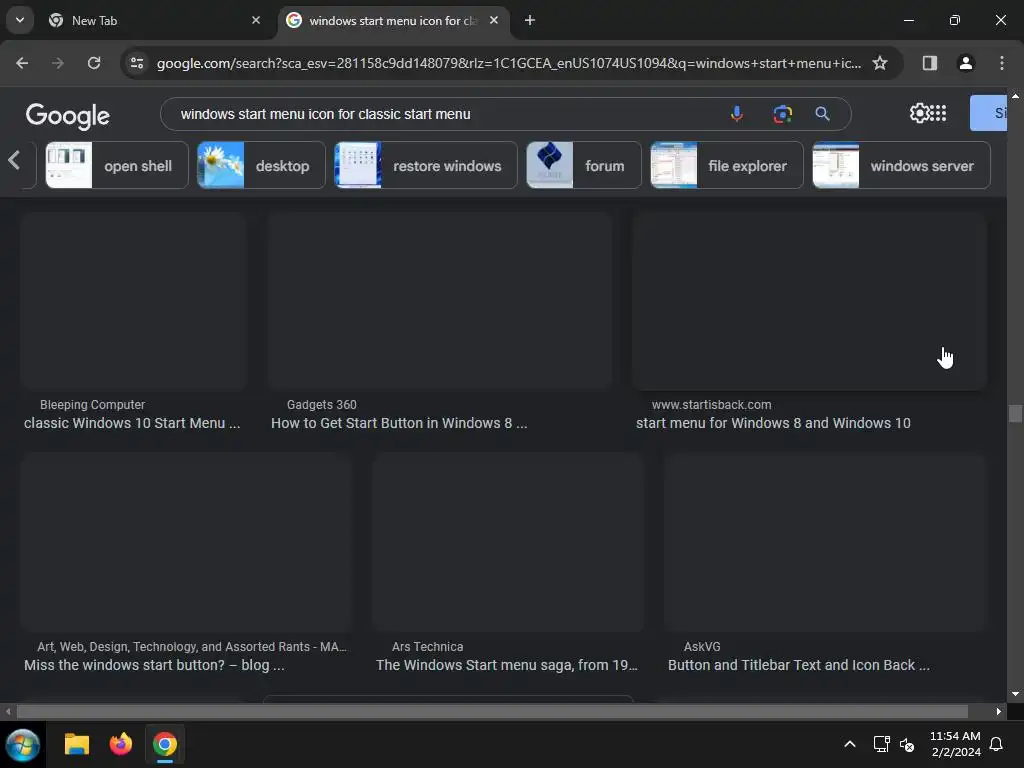Open start menu for Windows 8 link
The image size is (1024, 768).
(x=773, y=423)
